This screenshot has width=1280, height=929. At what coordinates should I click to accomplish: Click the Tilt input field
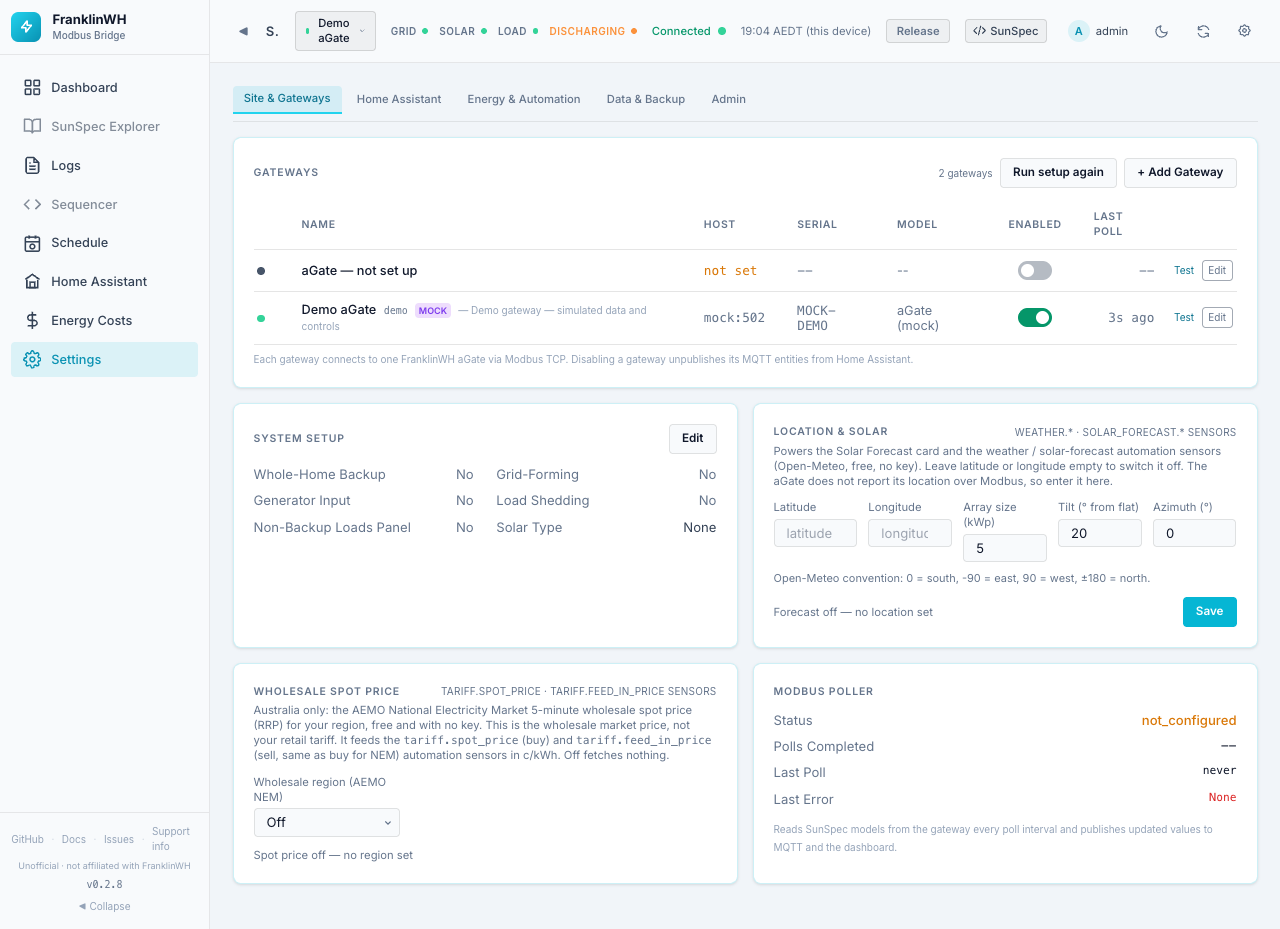pos(1100,534)
